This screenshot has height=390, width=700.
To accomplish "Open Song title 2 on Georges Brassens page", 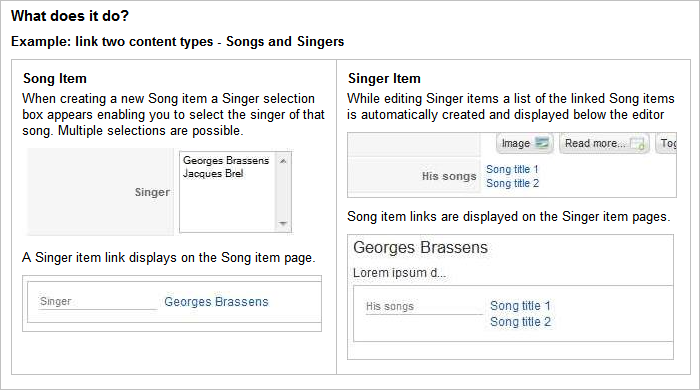I will click(521, 322).
